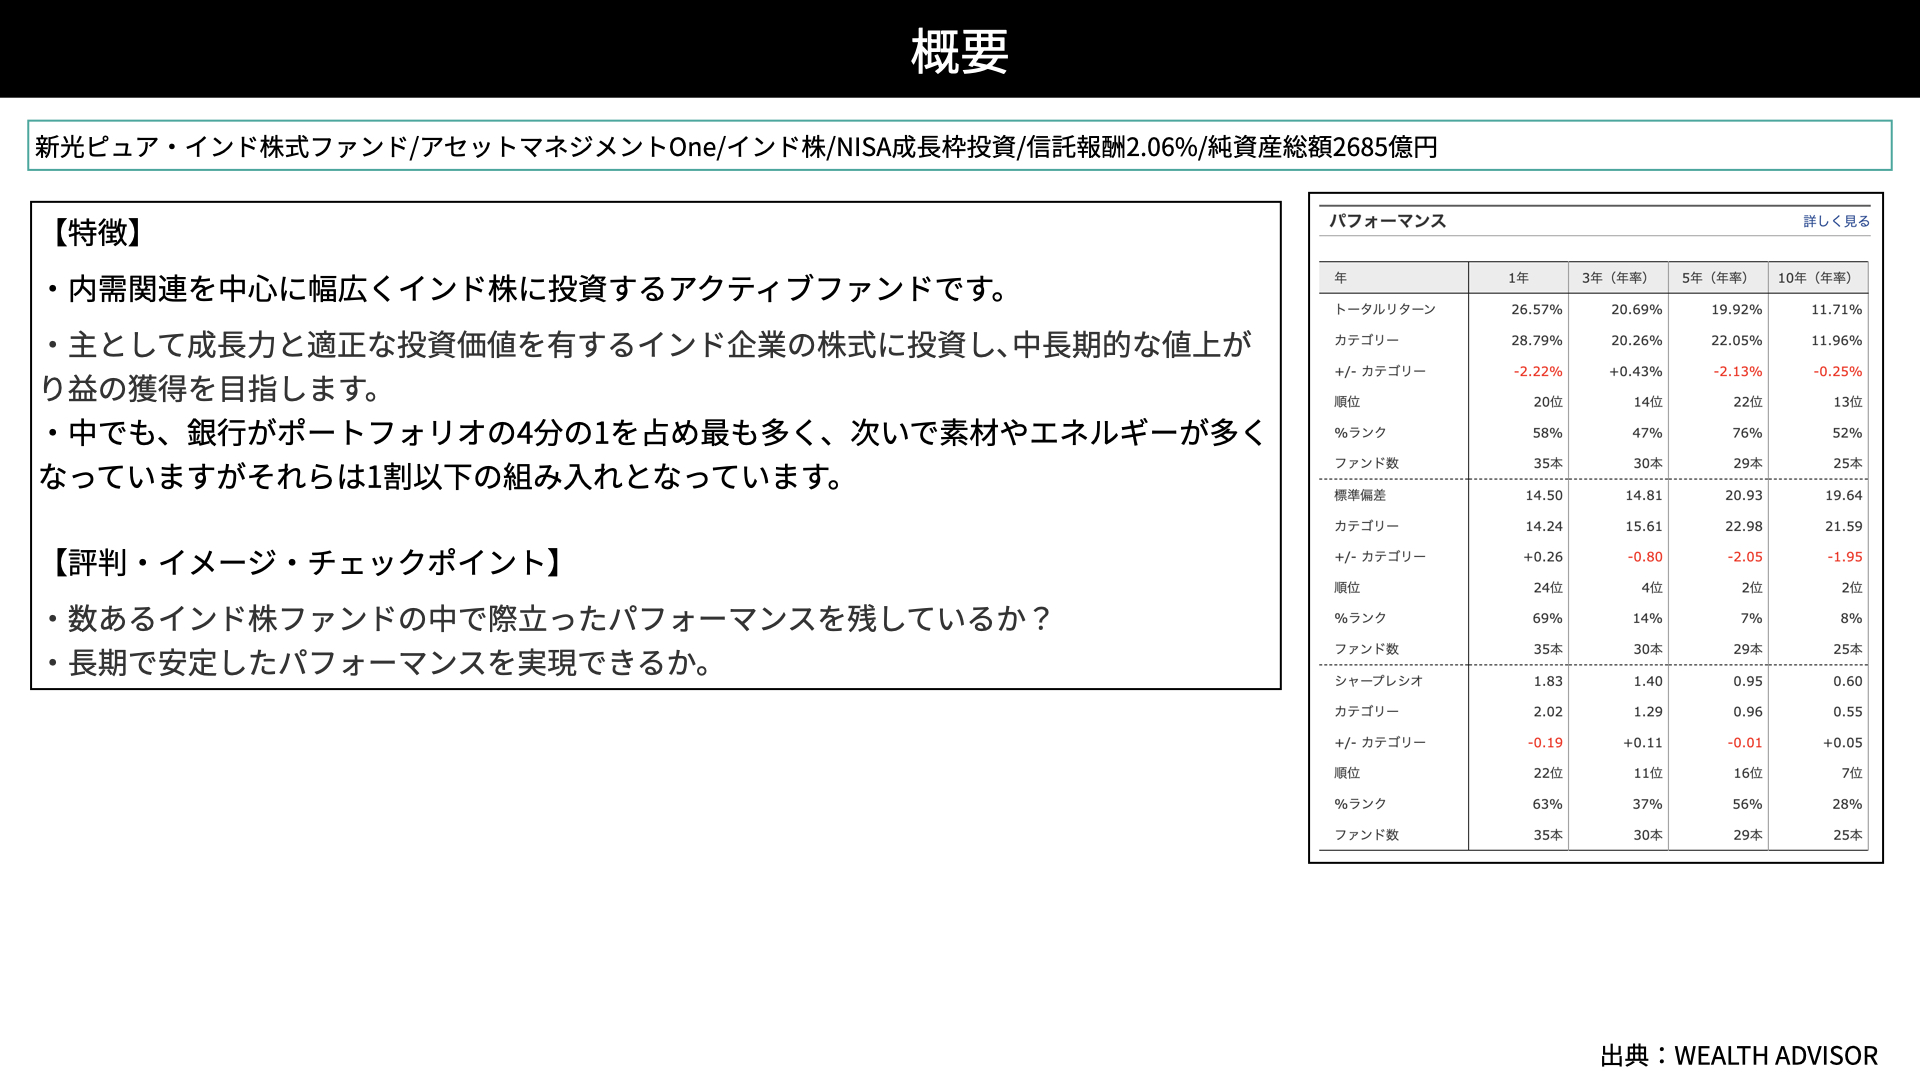
Task: Click the 【特徴】 heading
Action: 97,233
